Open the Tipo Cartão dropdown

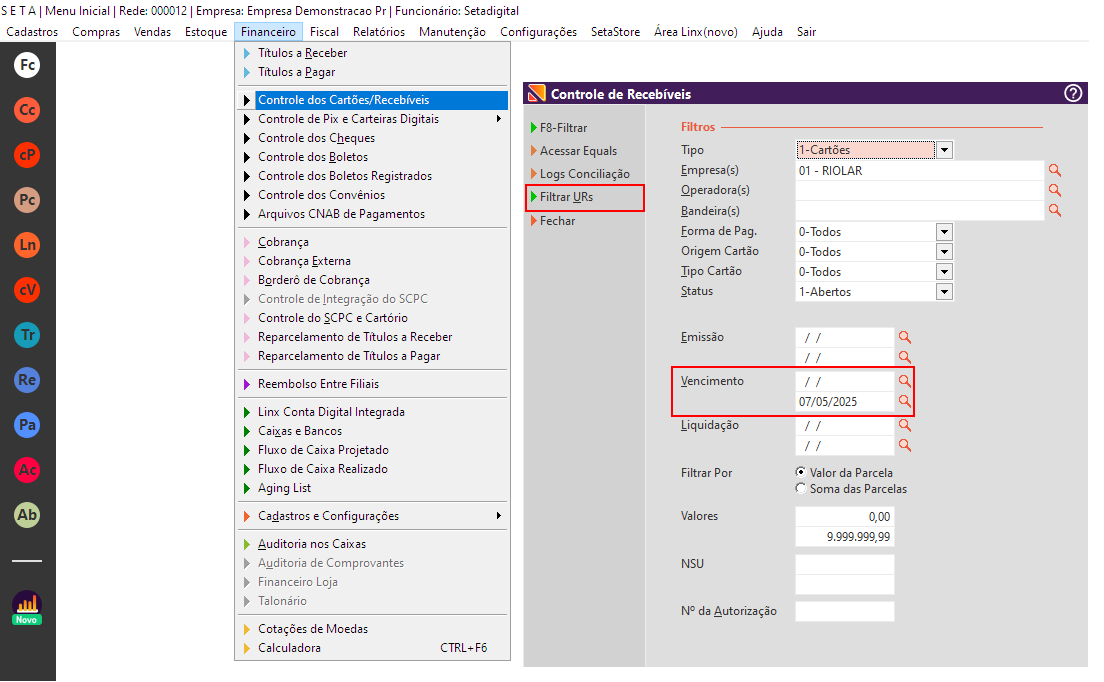[x=944, y=272]
